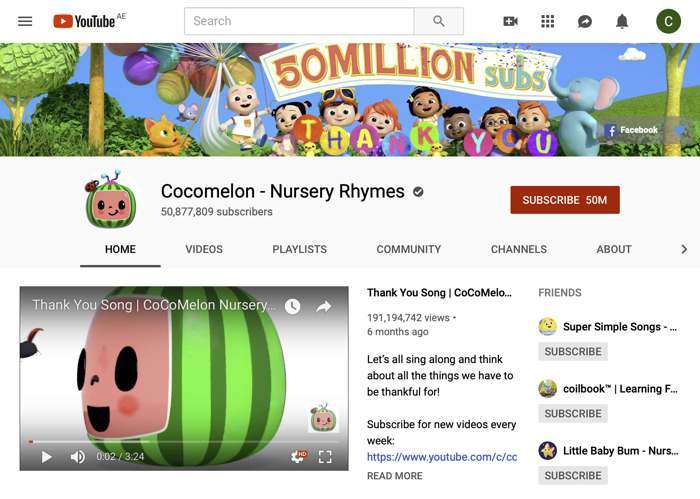Screen dimensions: 700x499
Task: Open the video title in player overlay
Action: click(154, 305)
